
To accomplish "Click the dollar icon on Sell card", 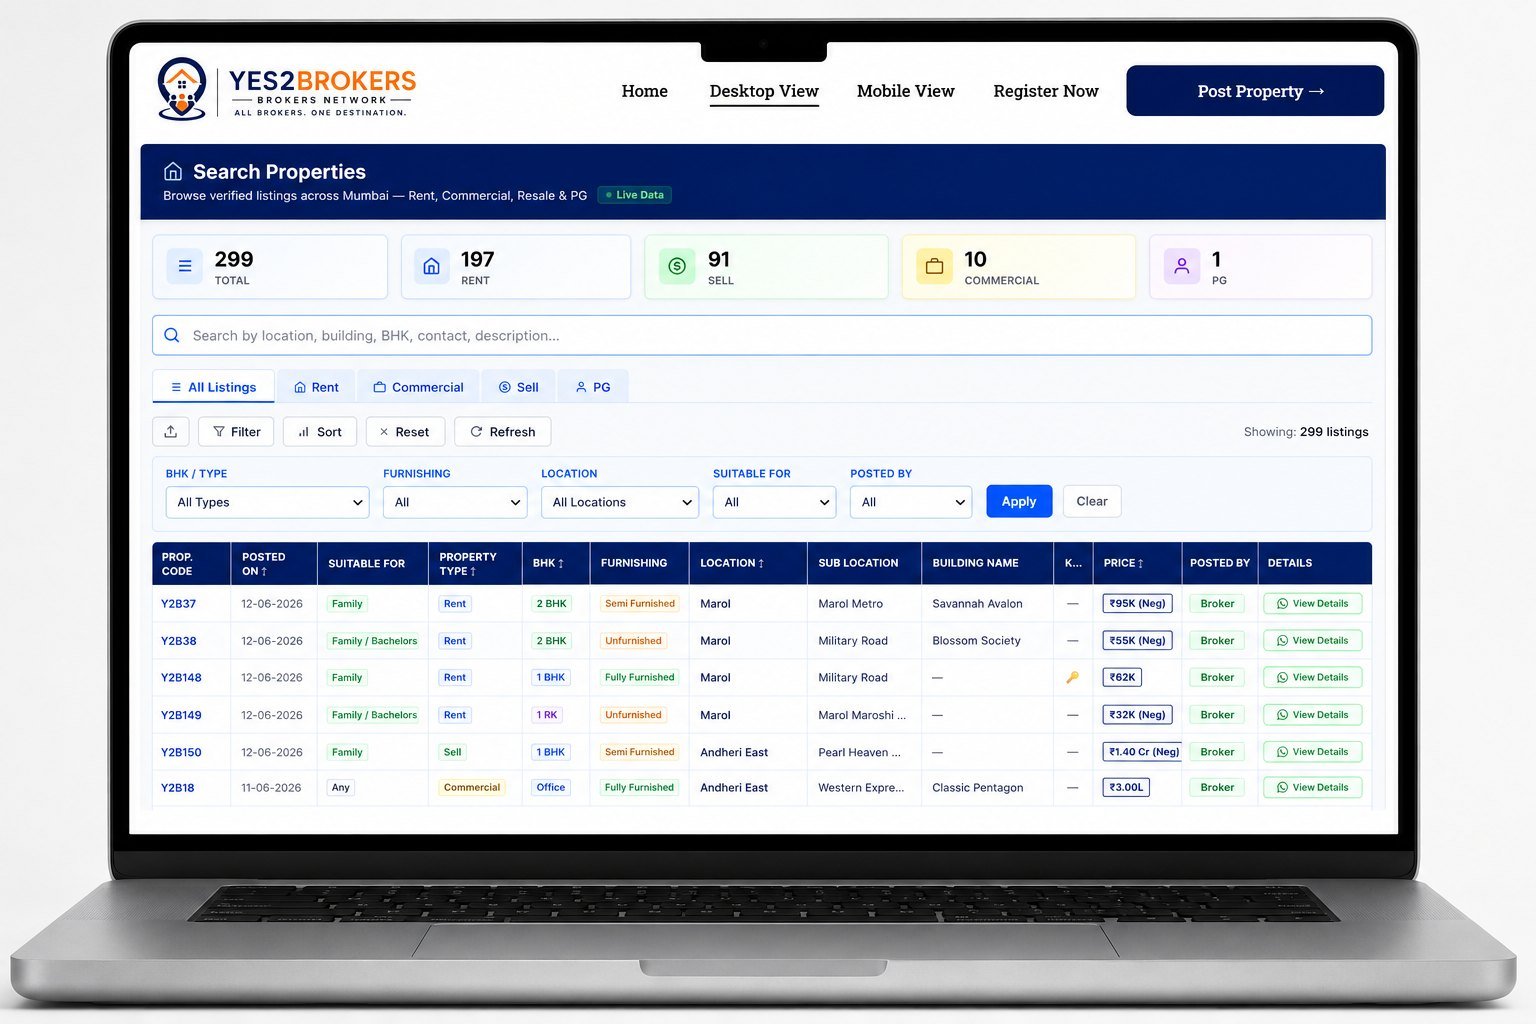I will point(677,266).
